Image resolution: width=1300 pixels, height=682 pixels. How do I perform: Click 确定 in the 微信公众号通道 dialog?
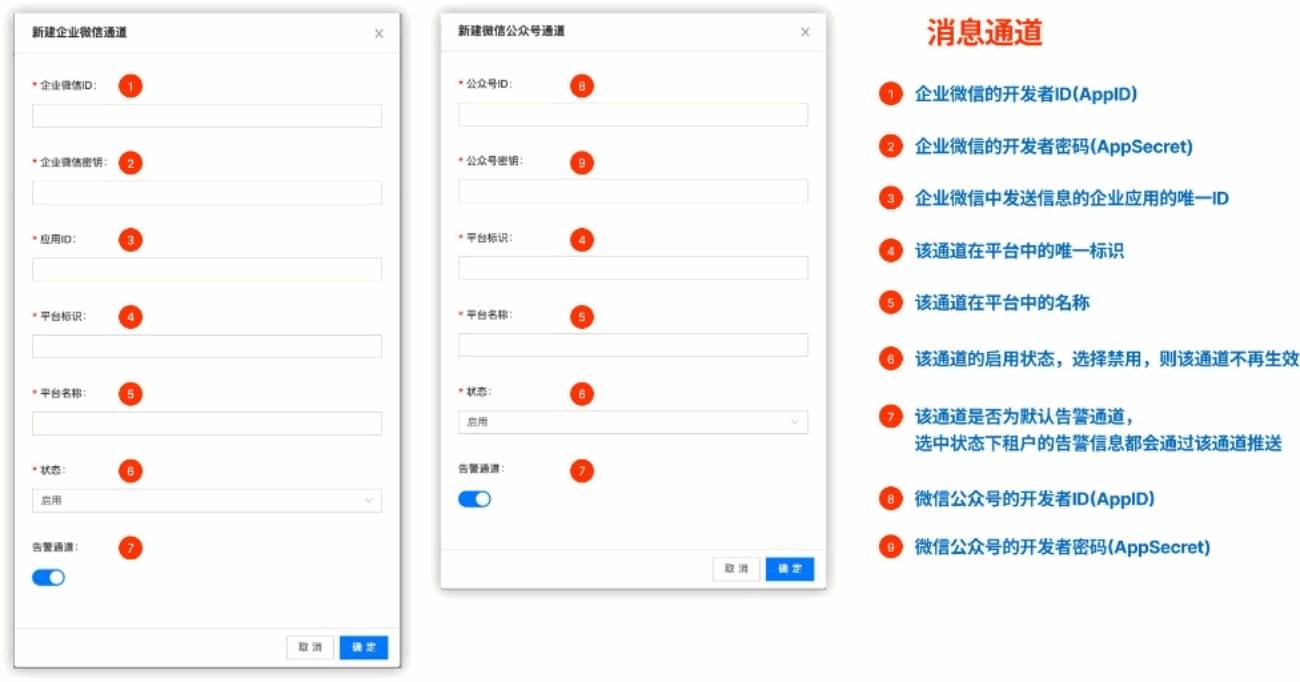coord(790,568)
